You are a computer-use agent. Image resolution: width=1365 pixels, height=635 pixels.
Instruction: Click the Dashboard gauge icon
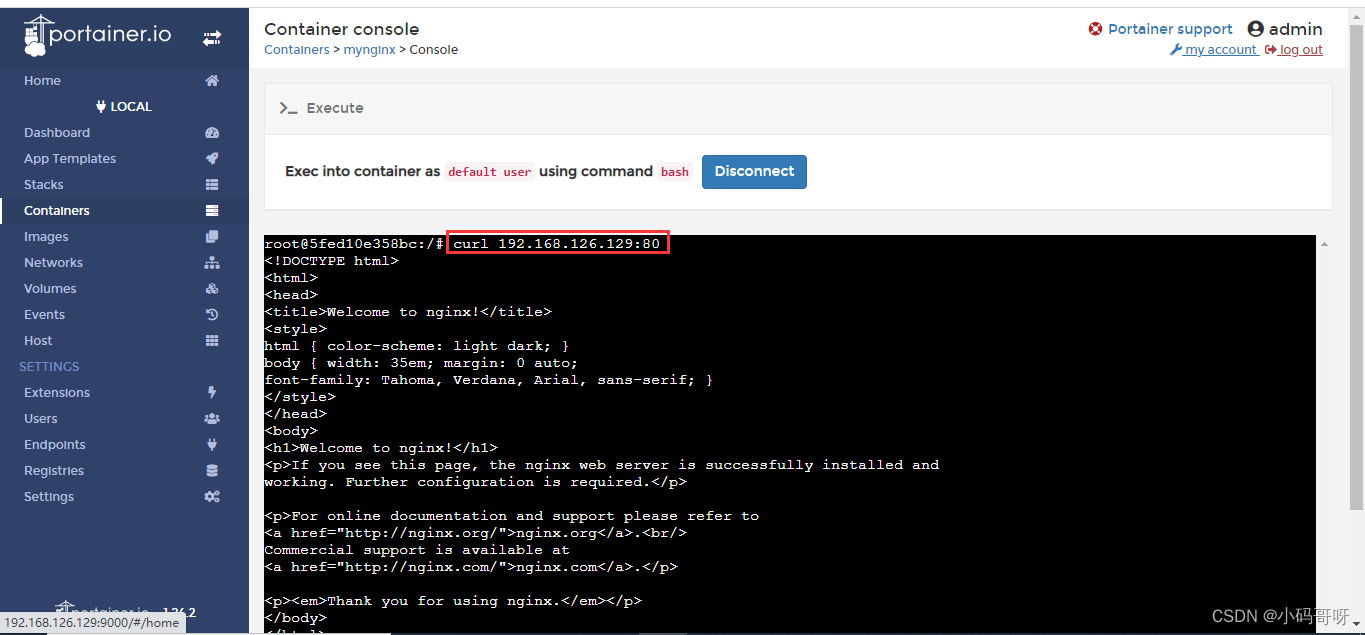pos(212,133)
